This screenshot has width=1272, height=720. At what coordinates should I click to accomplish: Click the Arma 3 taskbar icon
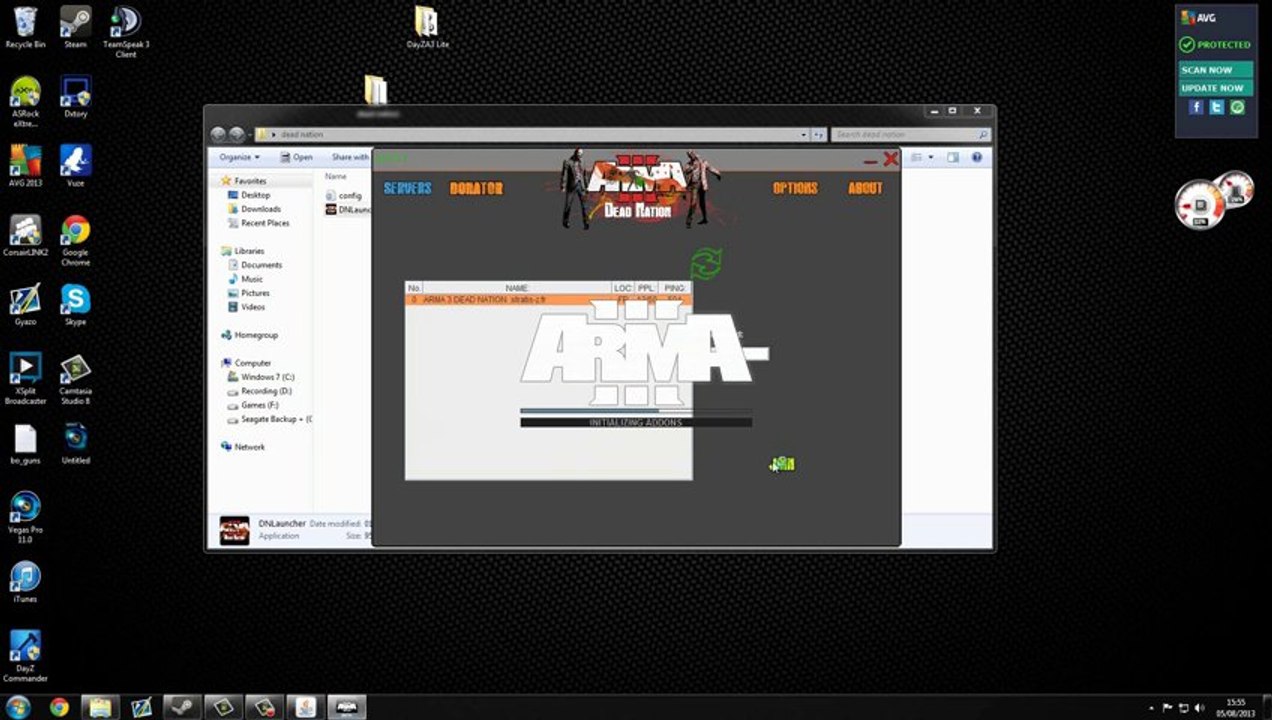(345, 707)
